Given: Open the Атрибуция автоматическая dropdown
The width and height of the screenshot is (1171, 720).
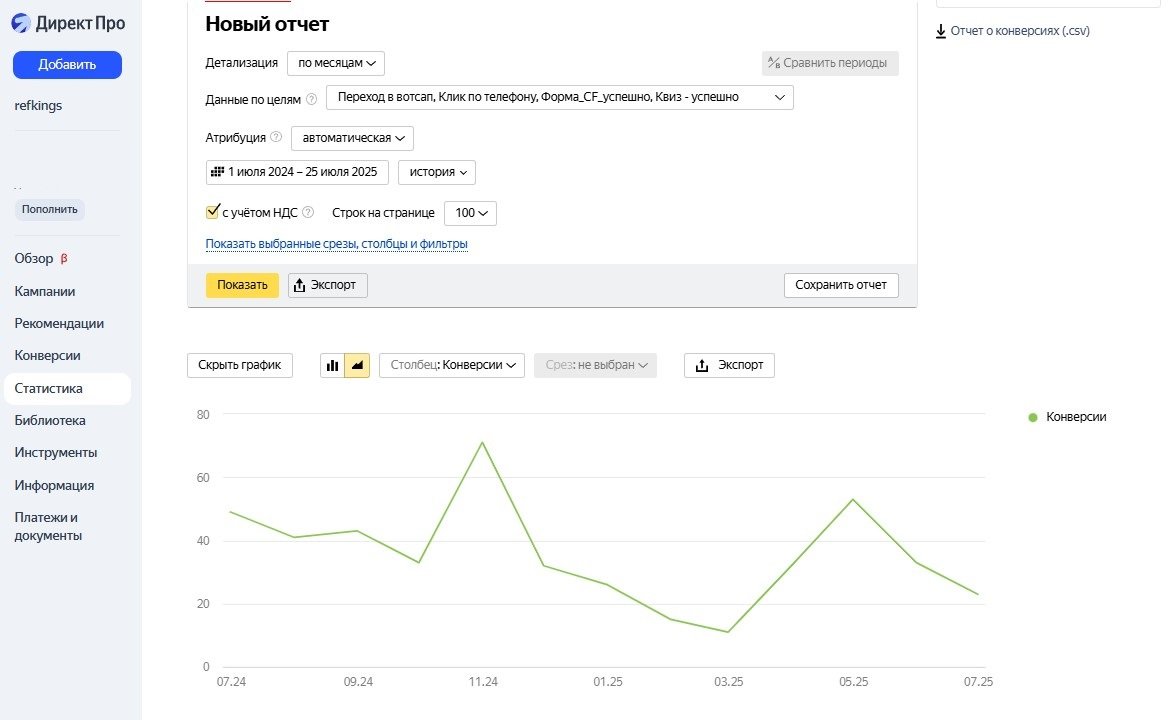Looking at the screenshot, I should (352, 138).
